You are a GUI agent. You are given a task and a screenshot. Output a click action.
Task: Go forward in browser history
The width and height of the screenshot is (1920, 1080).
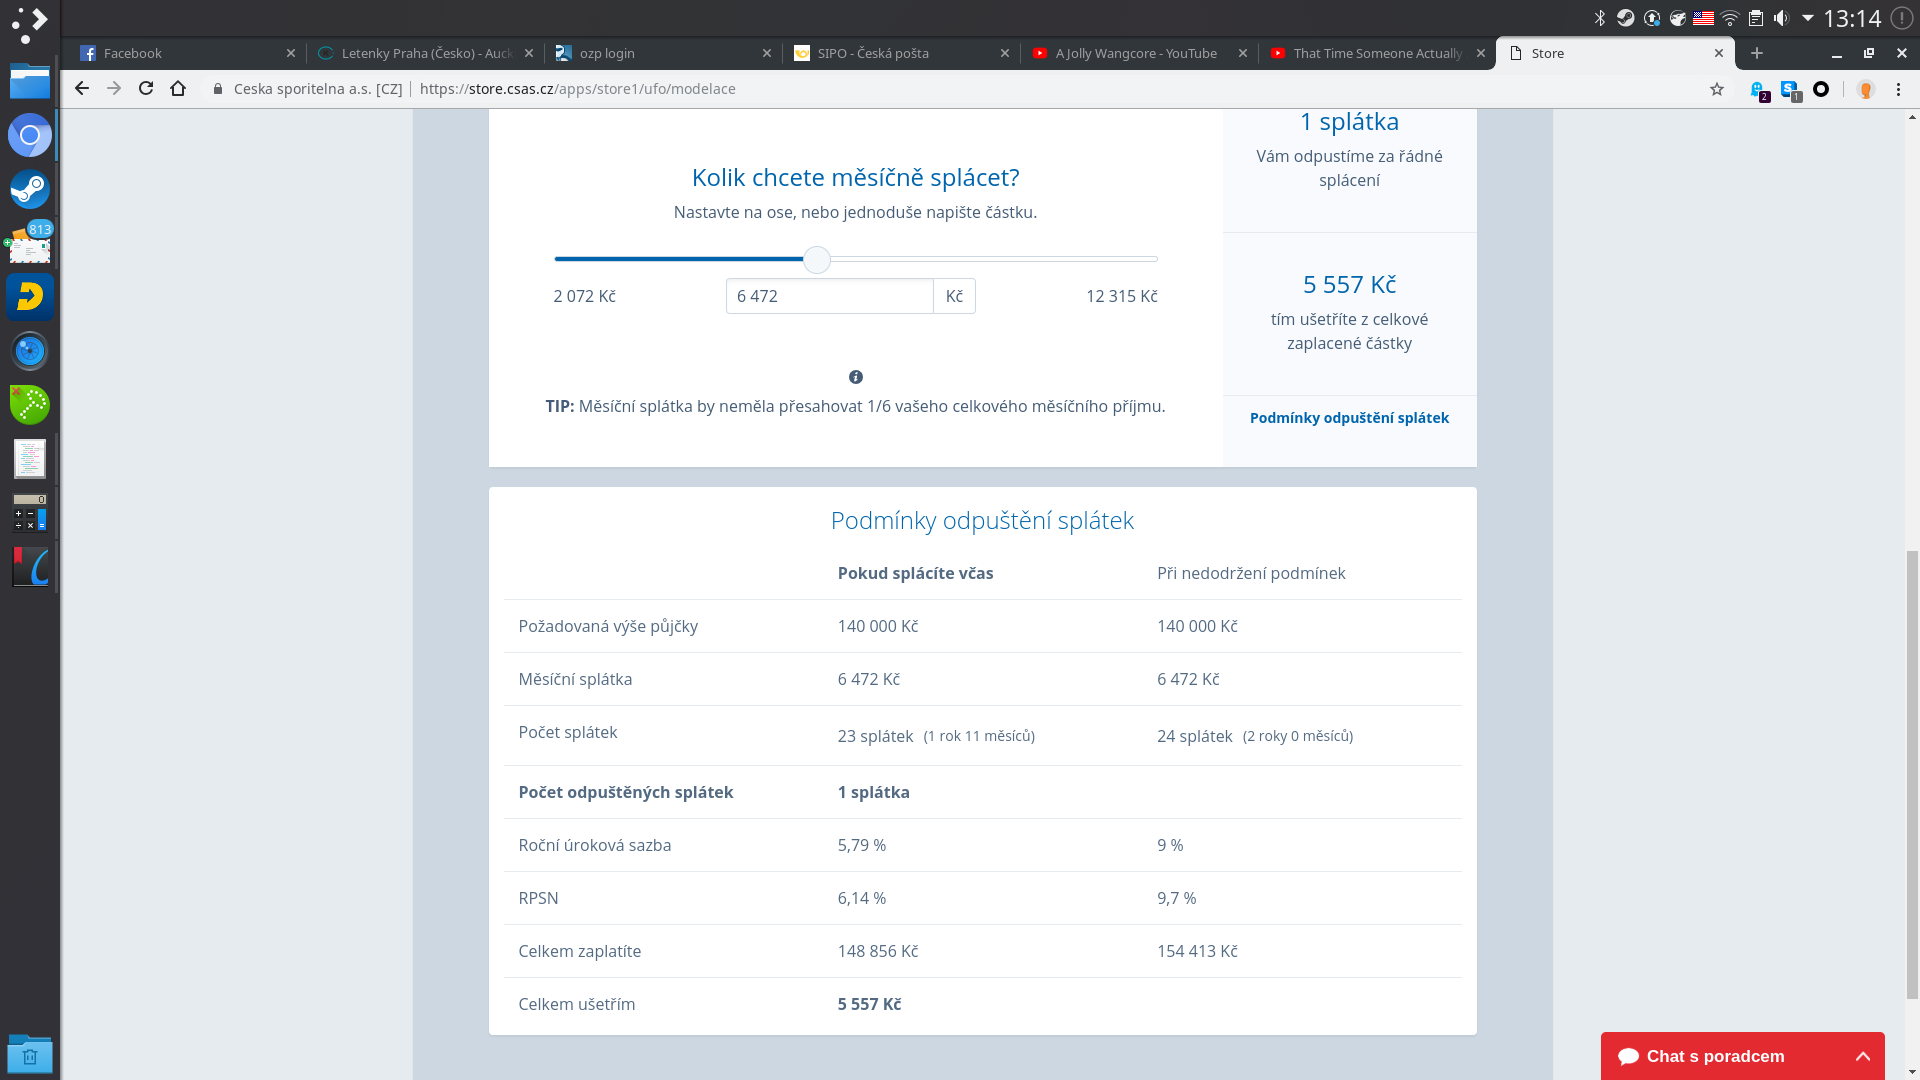(x=114, y=89)
